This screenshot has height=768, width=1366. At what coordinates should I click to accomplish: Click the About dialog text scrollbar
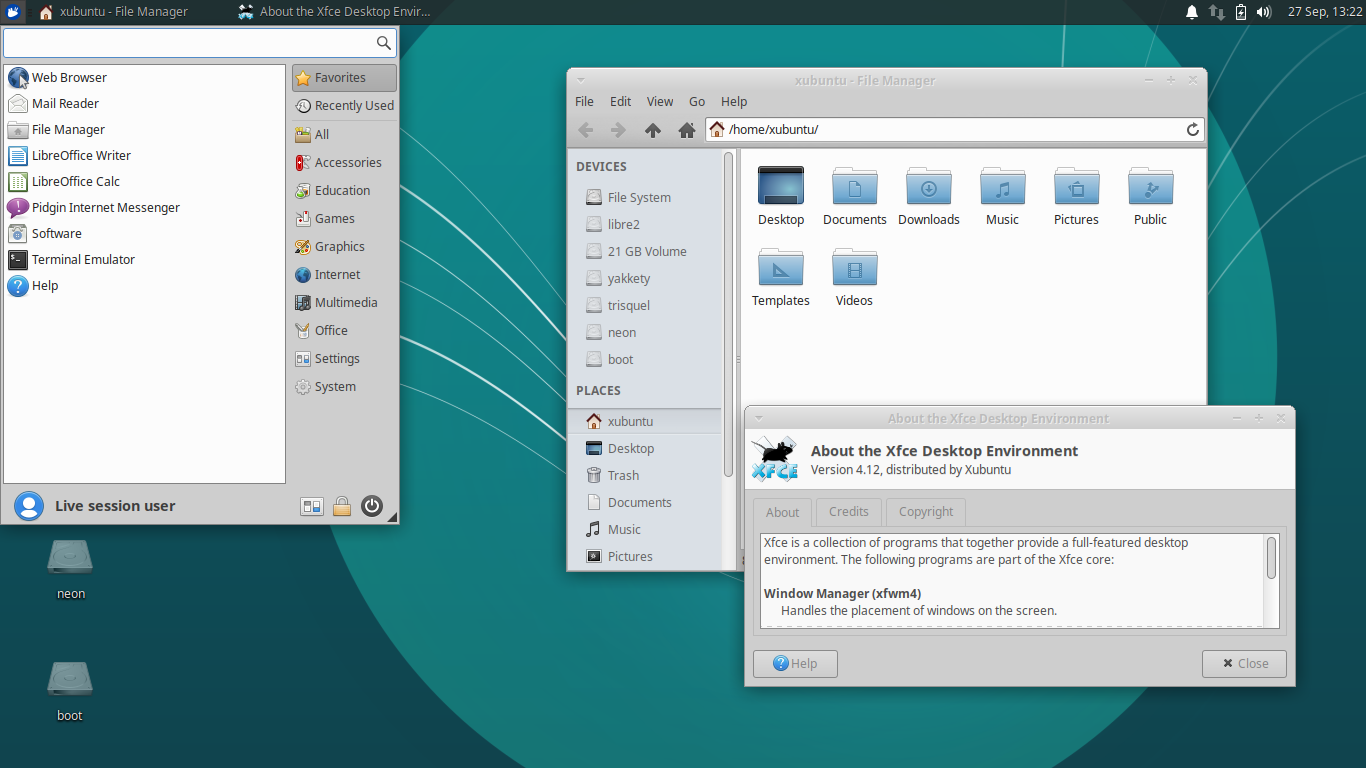1271,558
